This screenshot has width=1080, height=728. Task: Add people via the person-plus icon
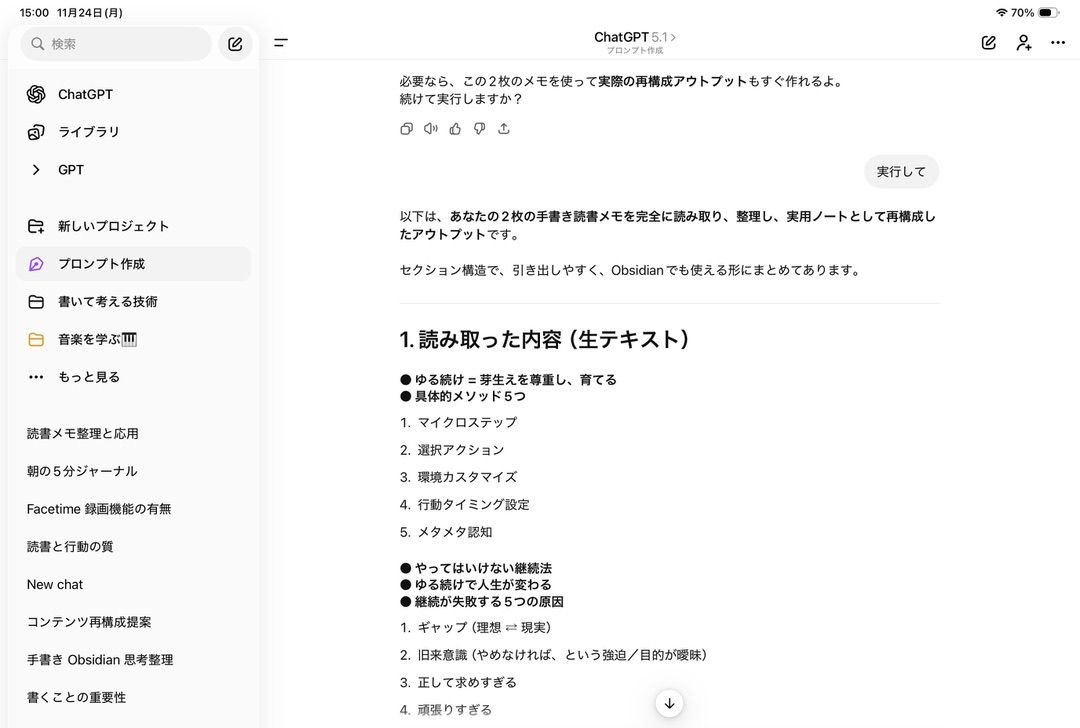coord(1023,43)
